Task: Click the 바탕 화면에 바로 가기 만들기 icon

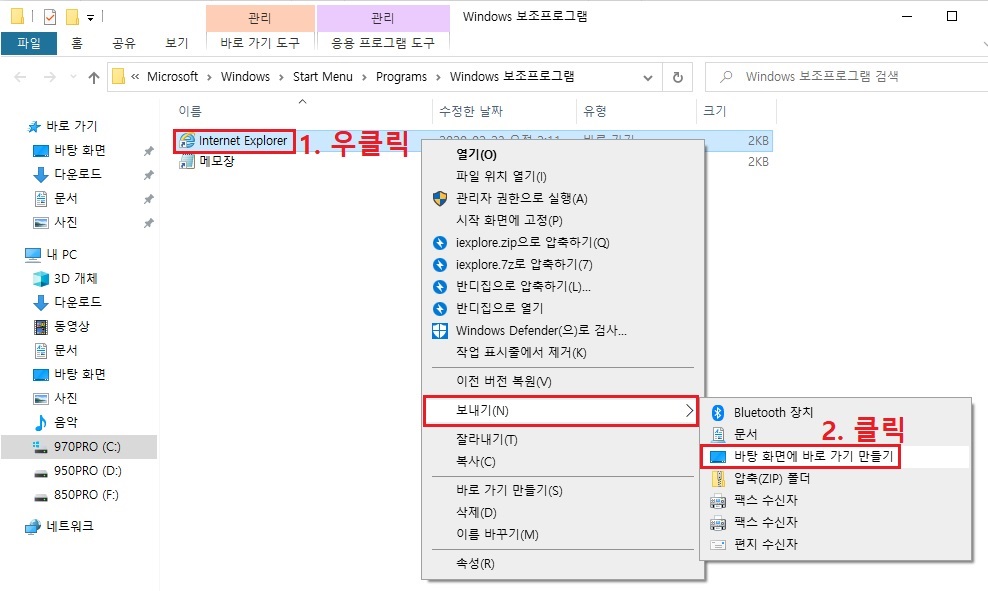Action: (x=718, y=456)
